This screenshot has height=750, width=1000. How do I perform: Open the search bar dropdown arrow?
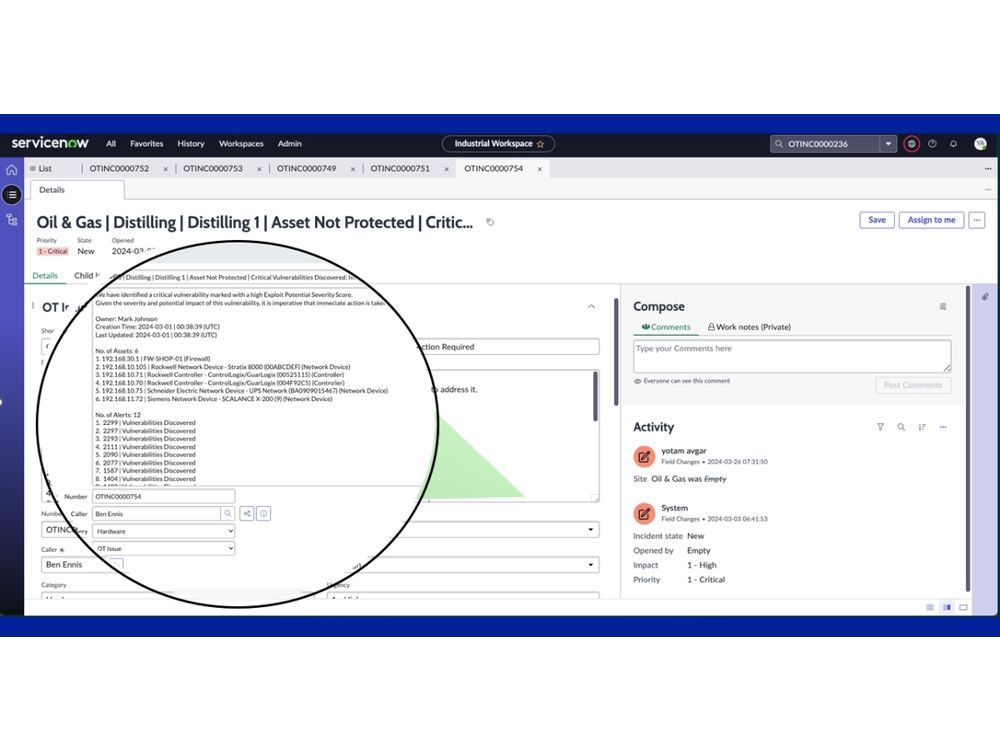(888, 143)
